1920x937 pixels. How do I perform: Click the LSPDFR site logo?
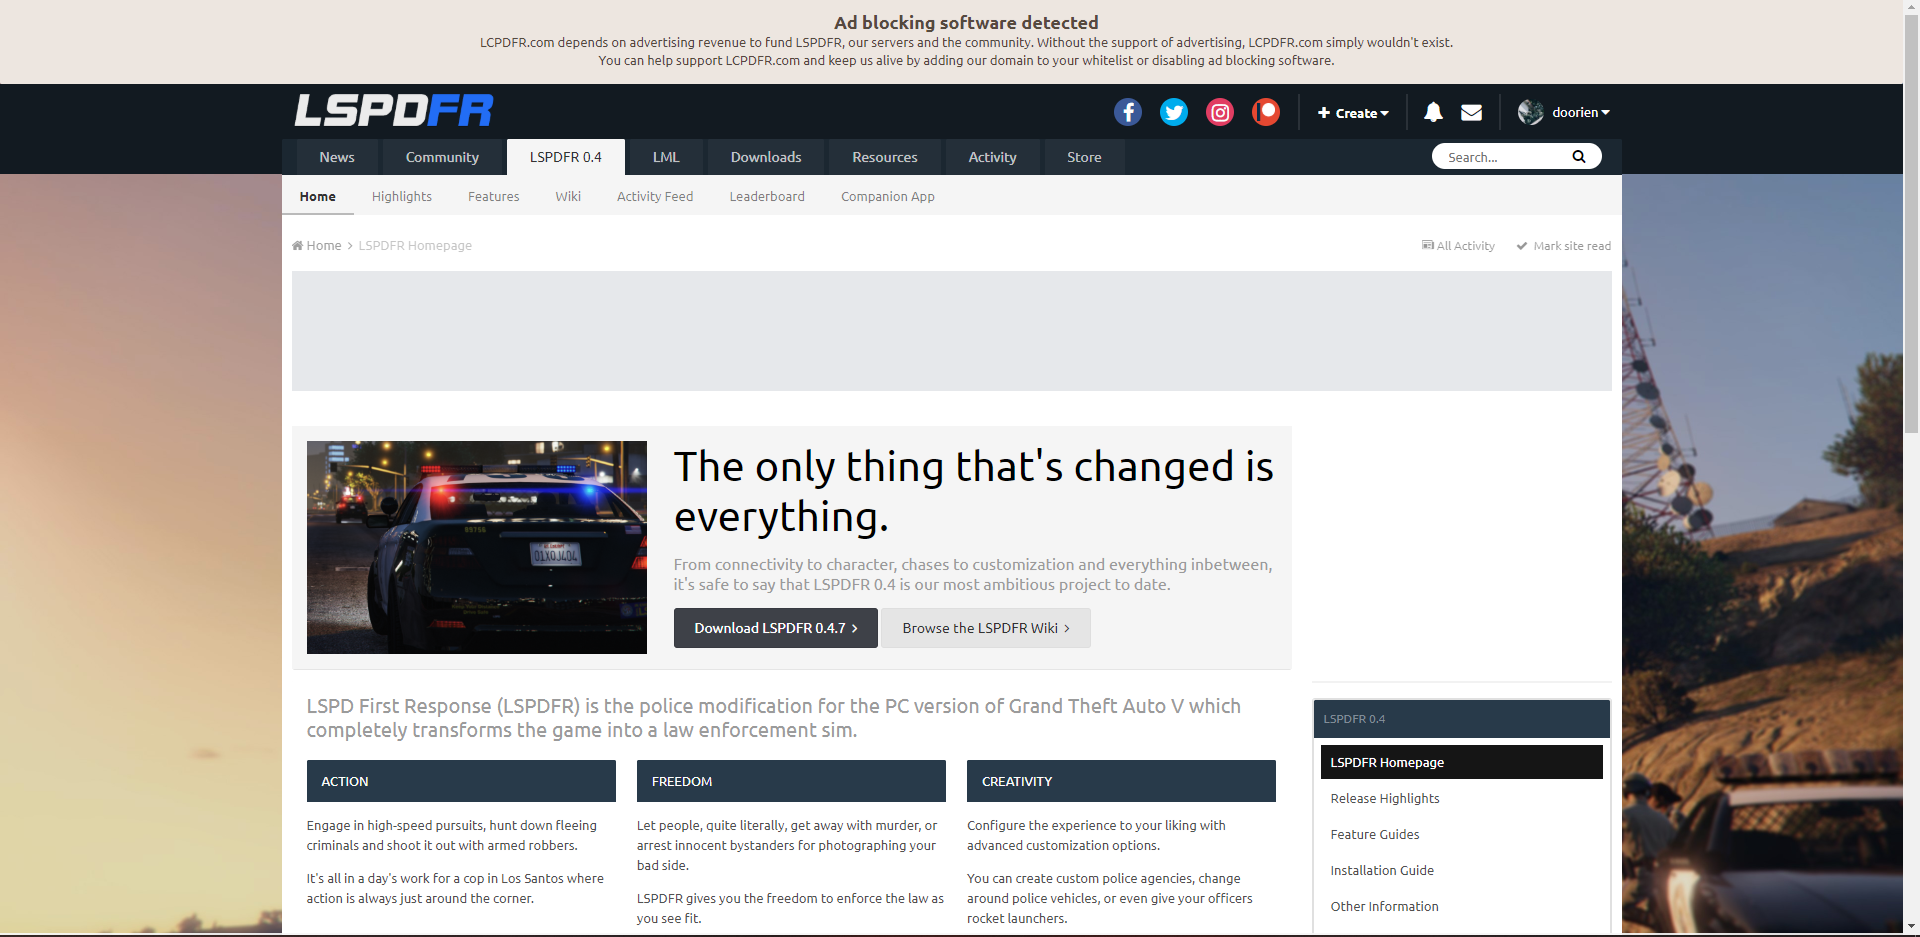point(394,110)
